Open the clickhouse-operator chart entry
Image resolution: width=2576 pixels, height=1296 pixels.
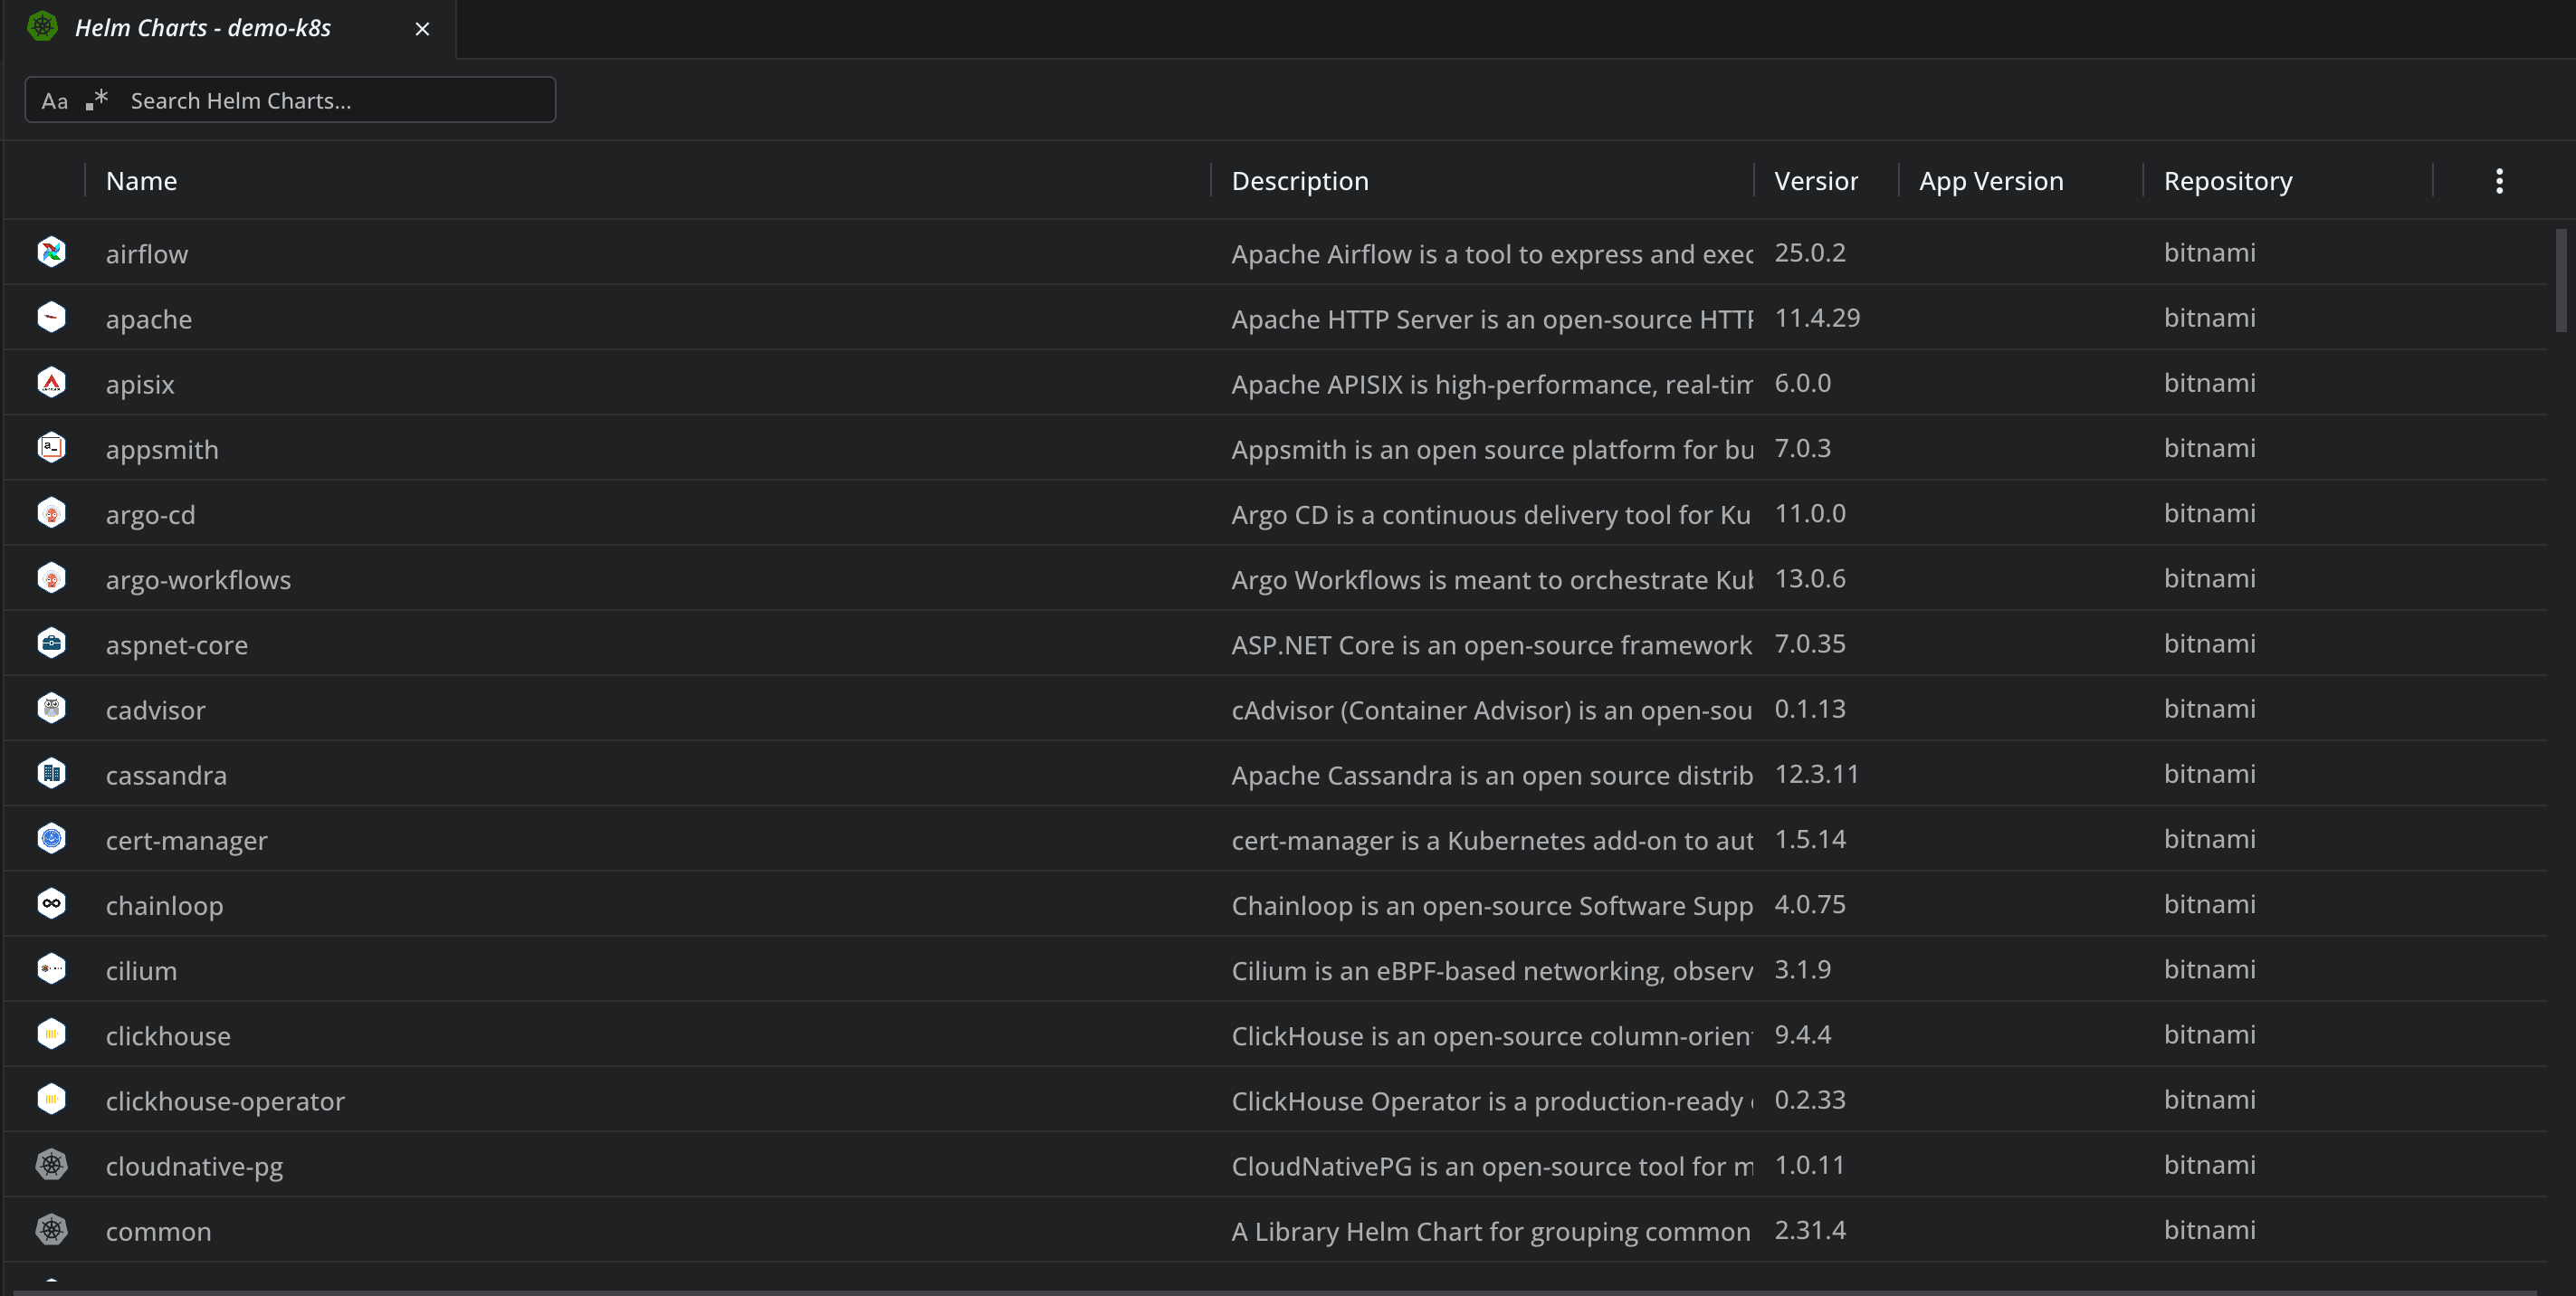click(225, 1100)
